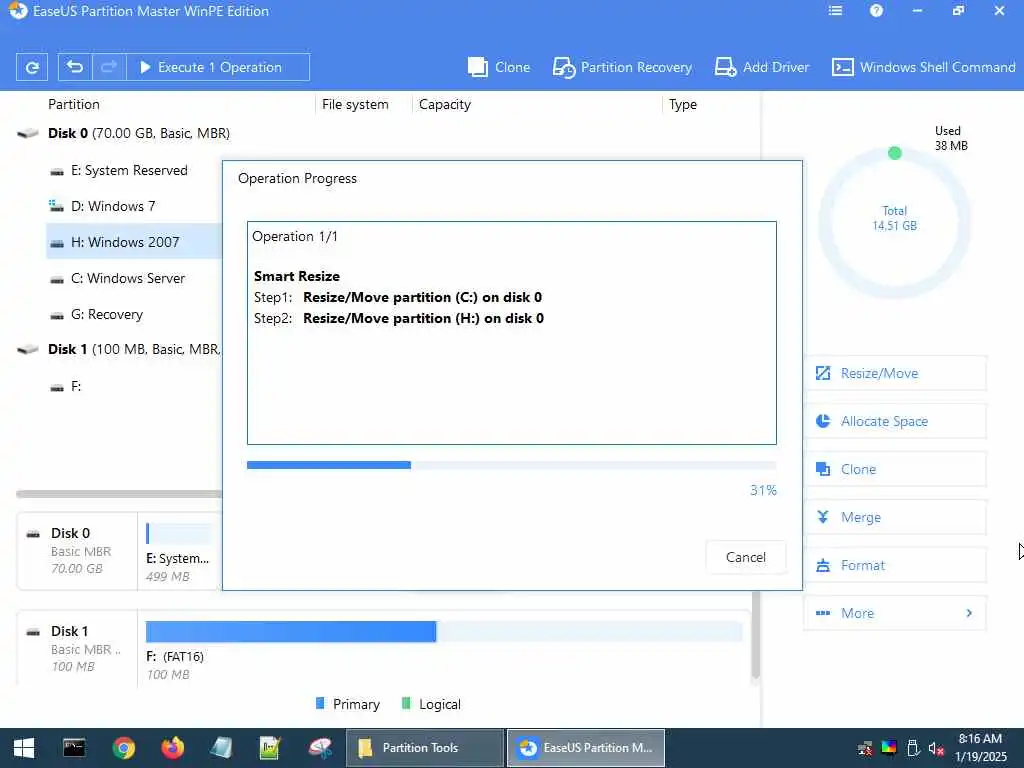Select Resize/Move in the right panel
Viewport: 1024px width, 768px height.
[x=895, y=373]
